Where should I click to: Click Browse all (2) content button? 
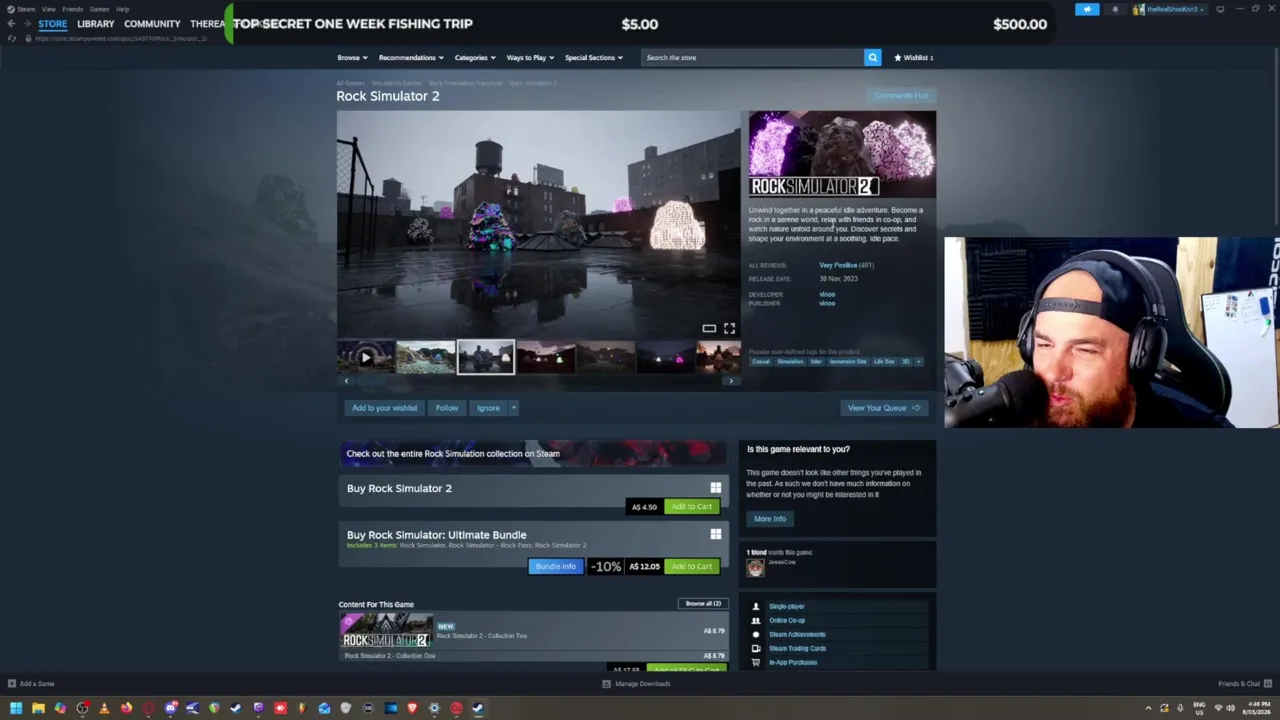point(703,604)
